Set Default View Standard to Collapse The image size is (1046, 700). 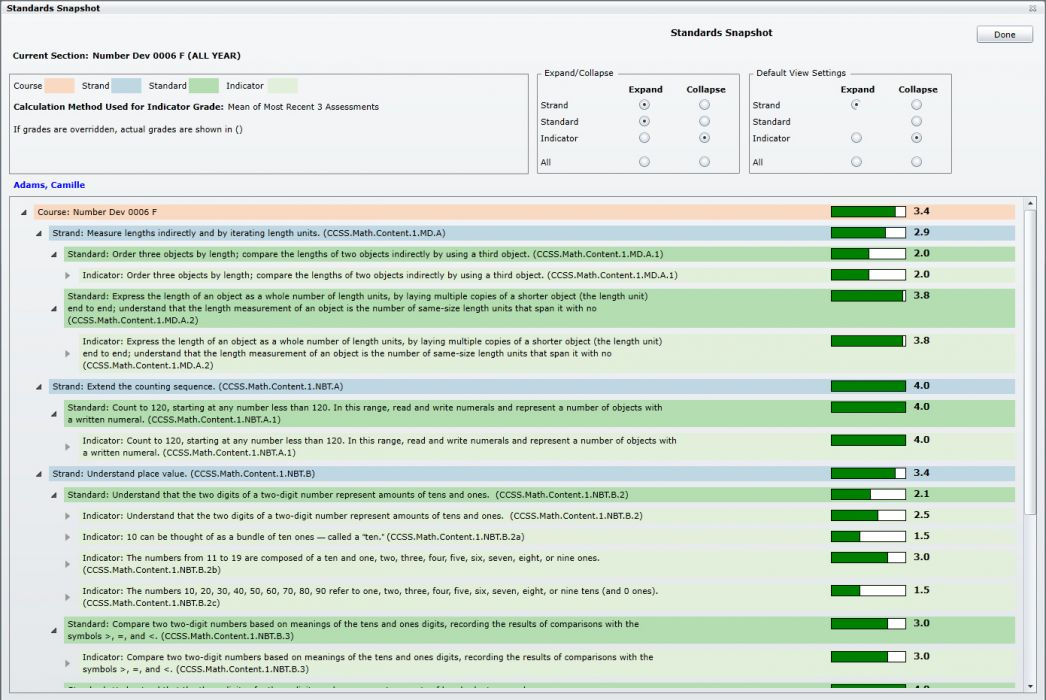pyautogui.click(x=917, y=121)
